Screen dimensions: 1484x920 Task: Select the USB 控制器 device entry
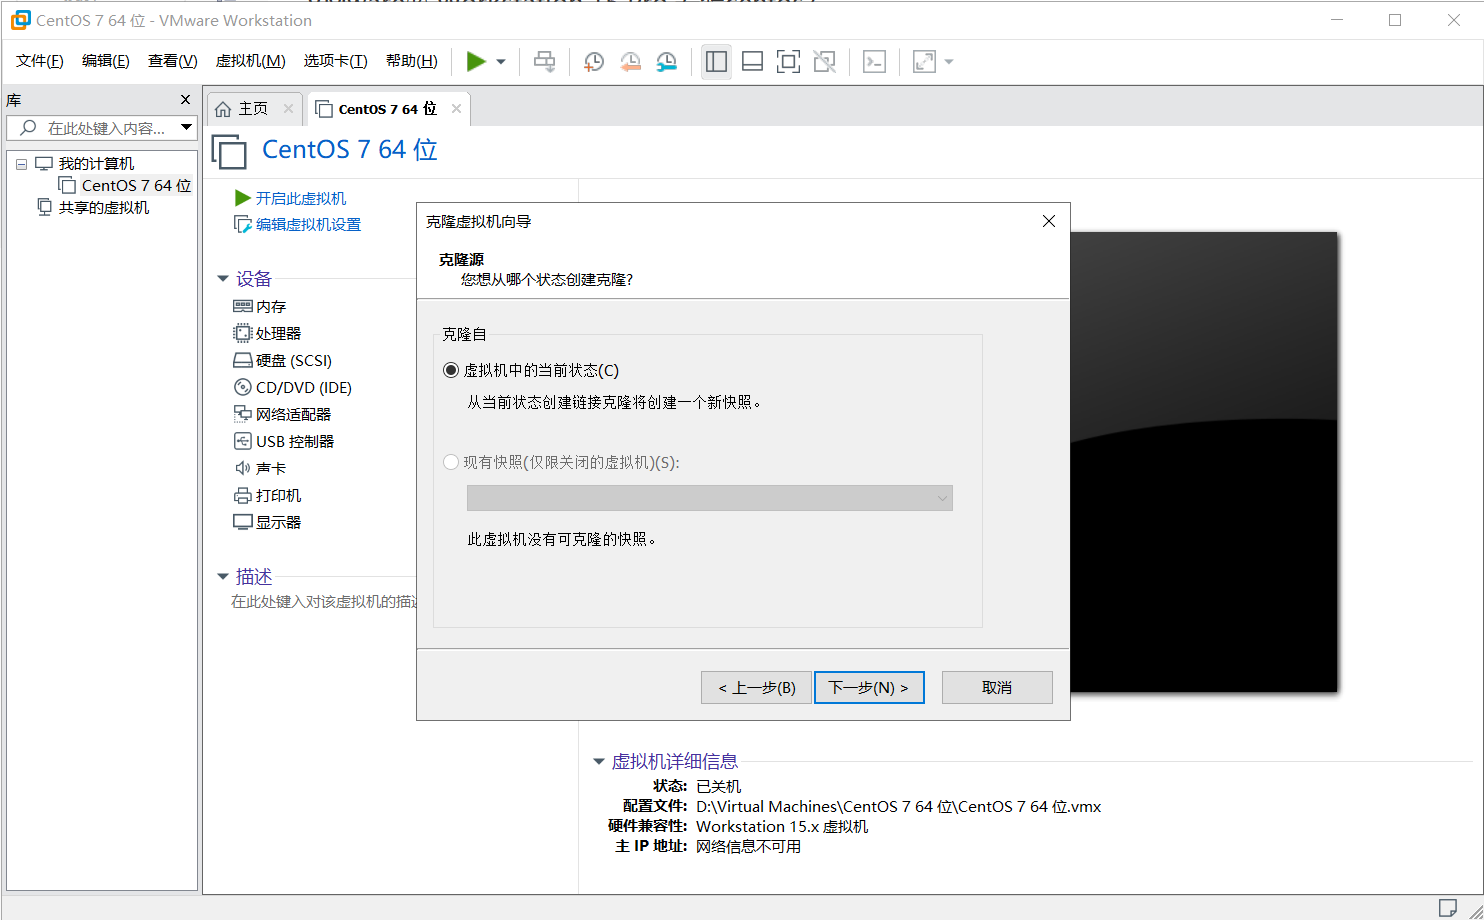(x=295, y=442)
